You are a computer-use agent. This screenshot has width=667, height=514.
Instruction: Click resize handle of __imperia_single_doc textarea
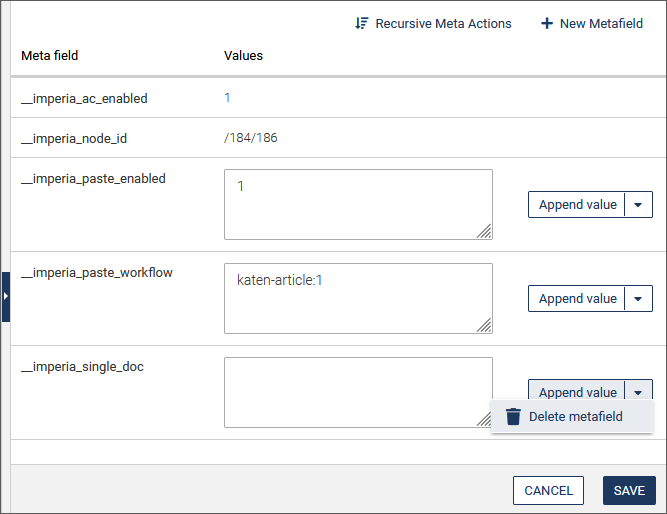484,420
